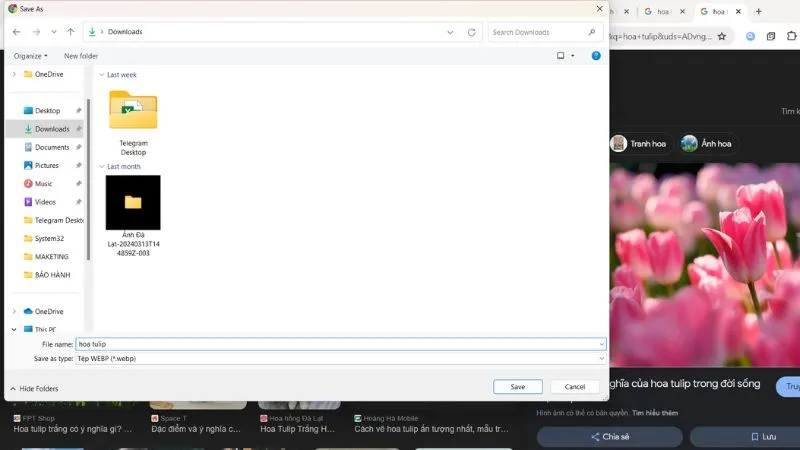This screenshot has width=800, height=450.
Task: Collapse the folder pane with Hide Folders
Action: tap(33, 388)
